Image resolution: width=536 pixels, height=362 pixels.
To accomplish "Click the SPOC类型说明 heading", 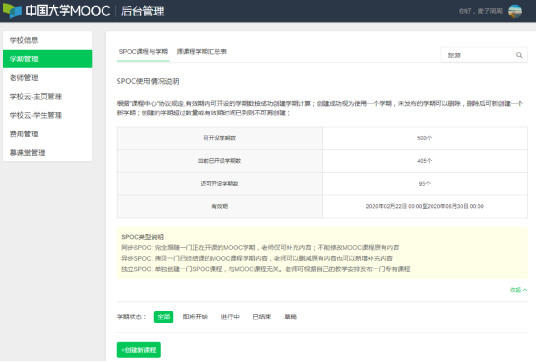I will click(x=143, y=237).
